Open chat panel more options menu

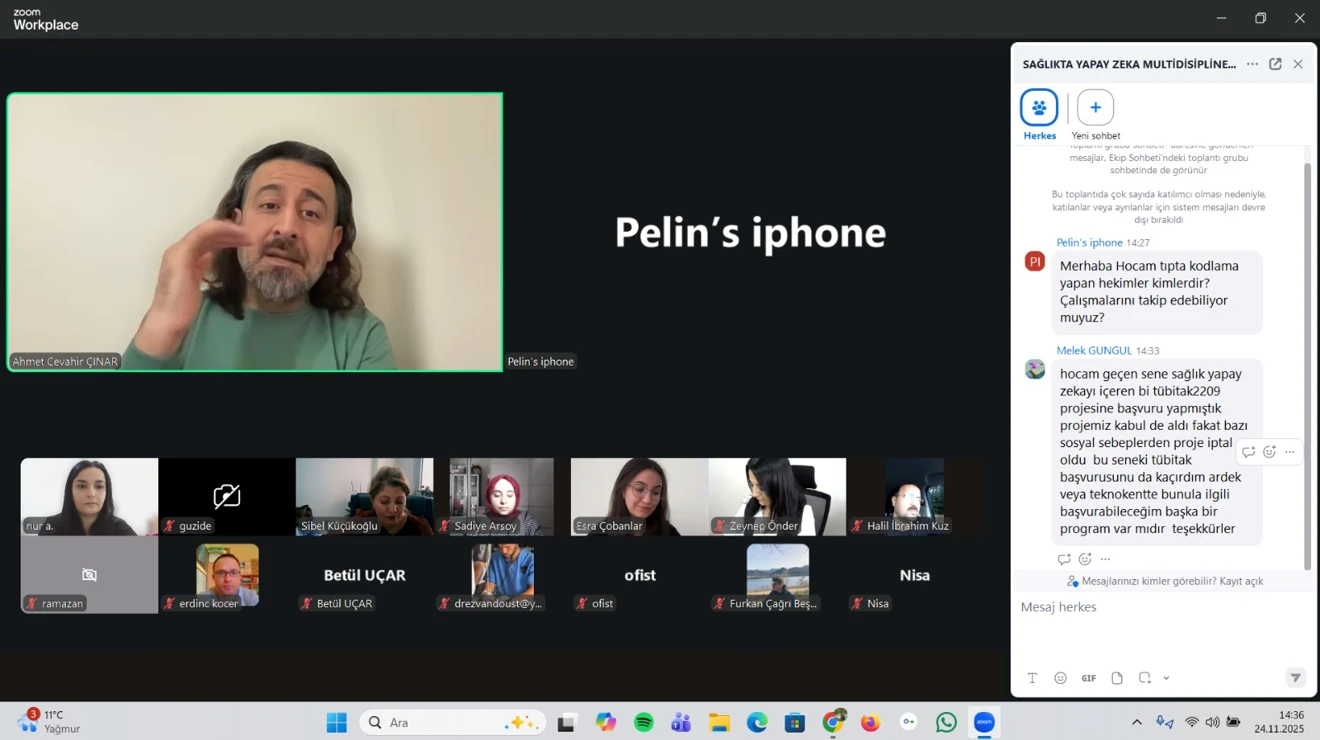pos(1252,64)
